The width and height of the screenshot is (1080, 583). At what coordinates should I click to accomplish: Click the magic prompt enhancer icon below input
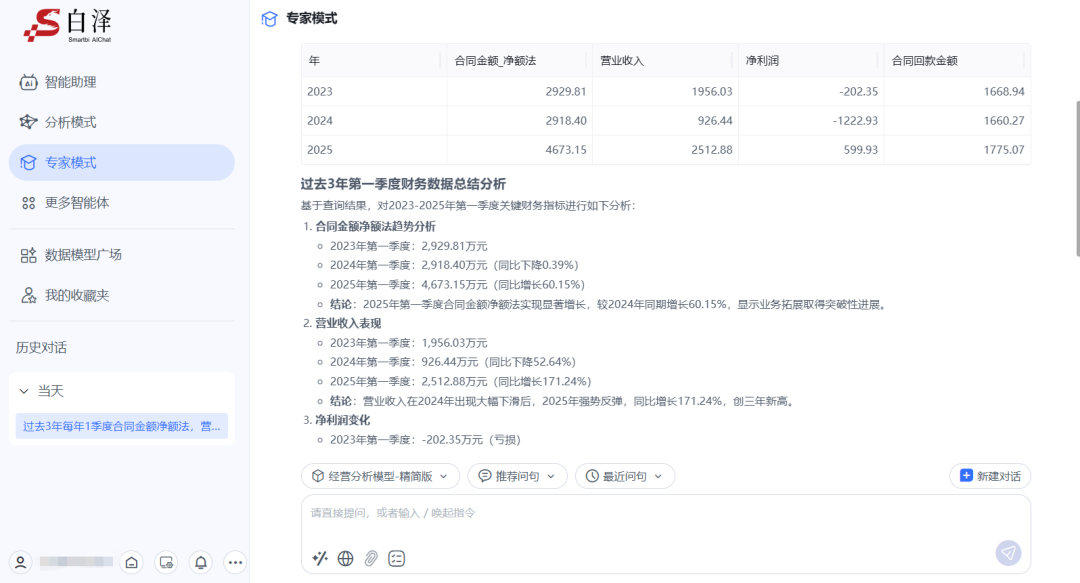pos(320,558)
